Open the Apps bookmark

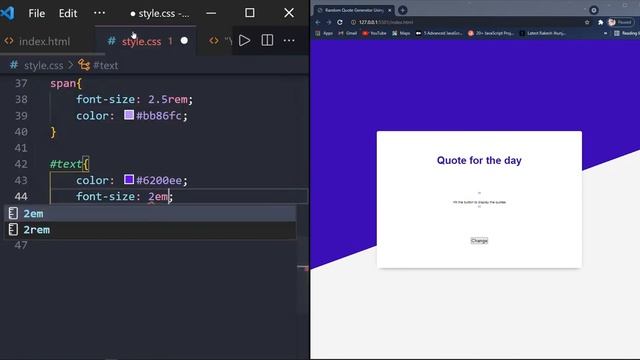[x=324, y=33]
